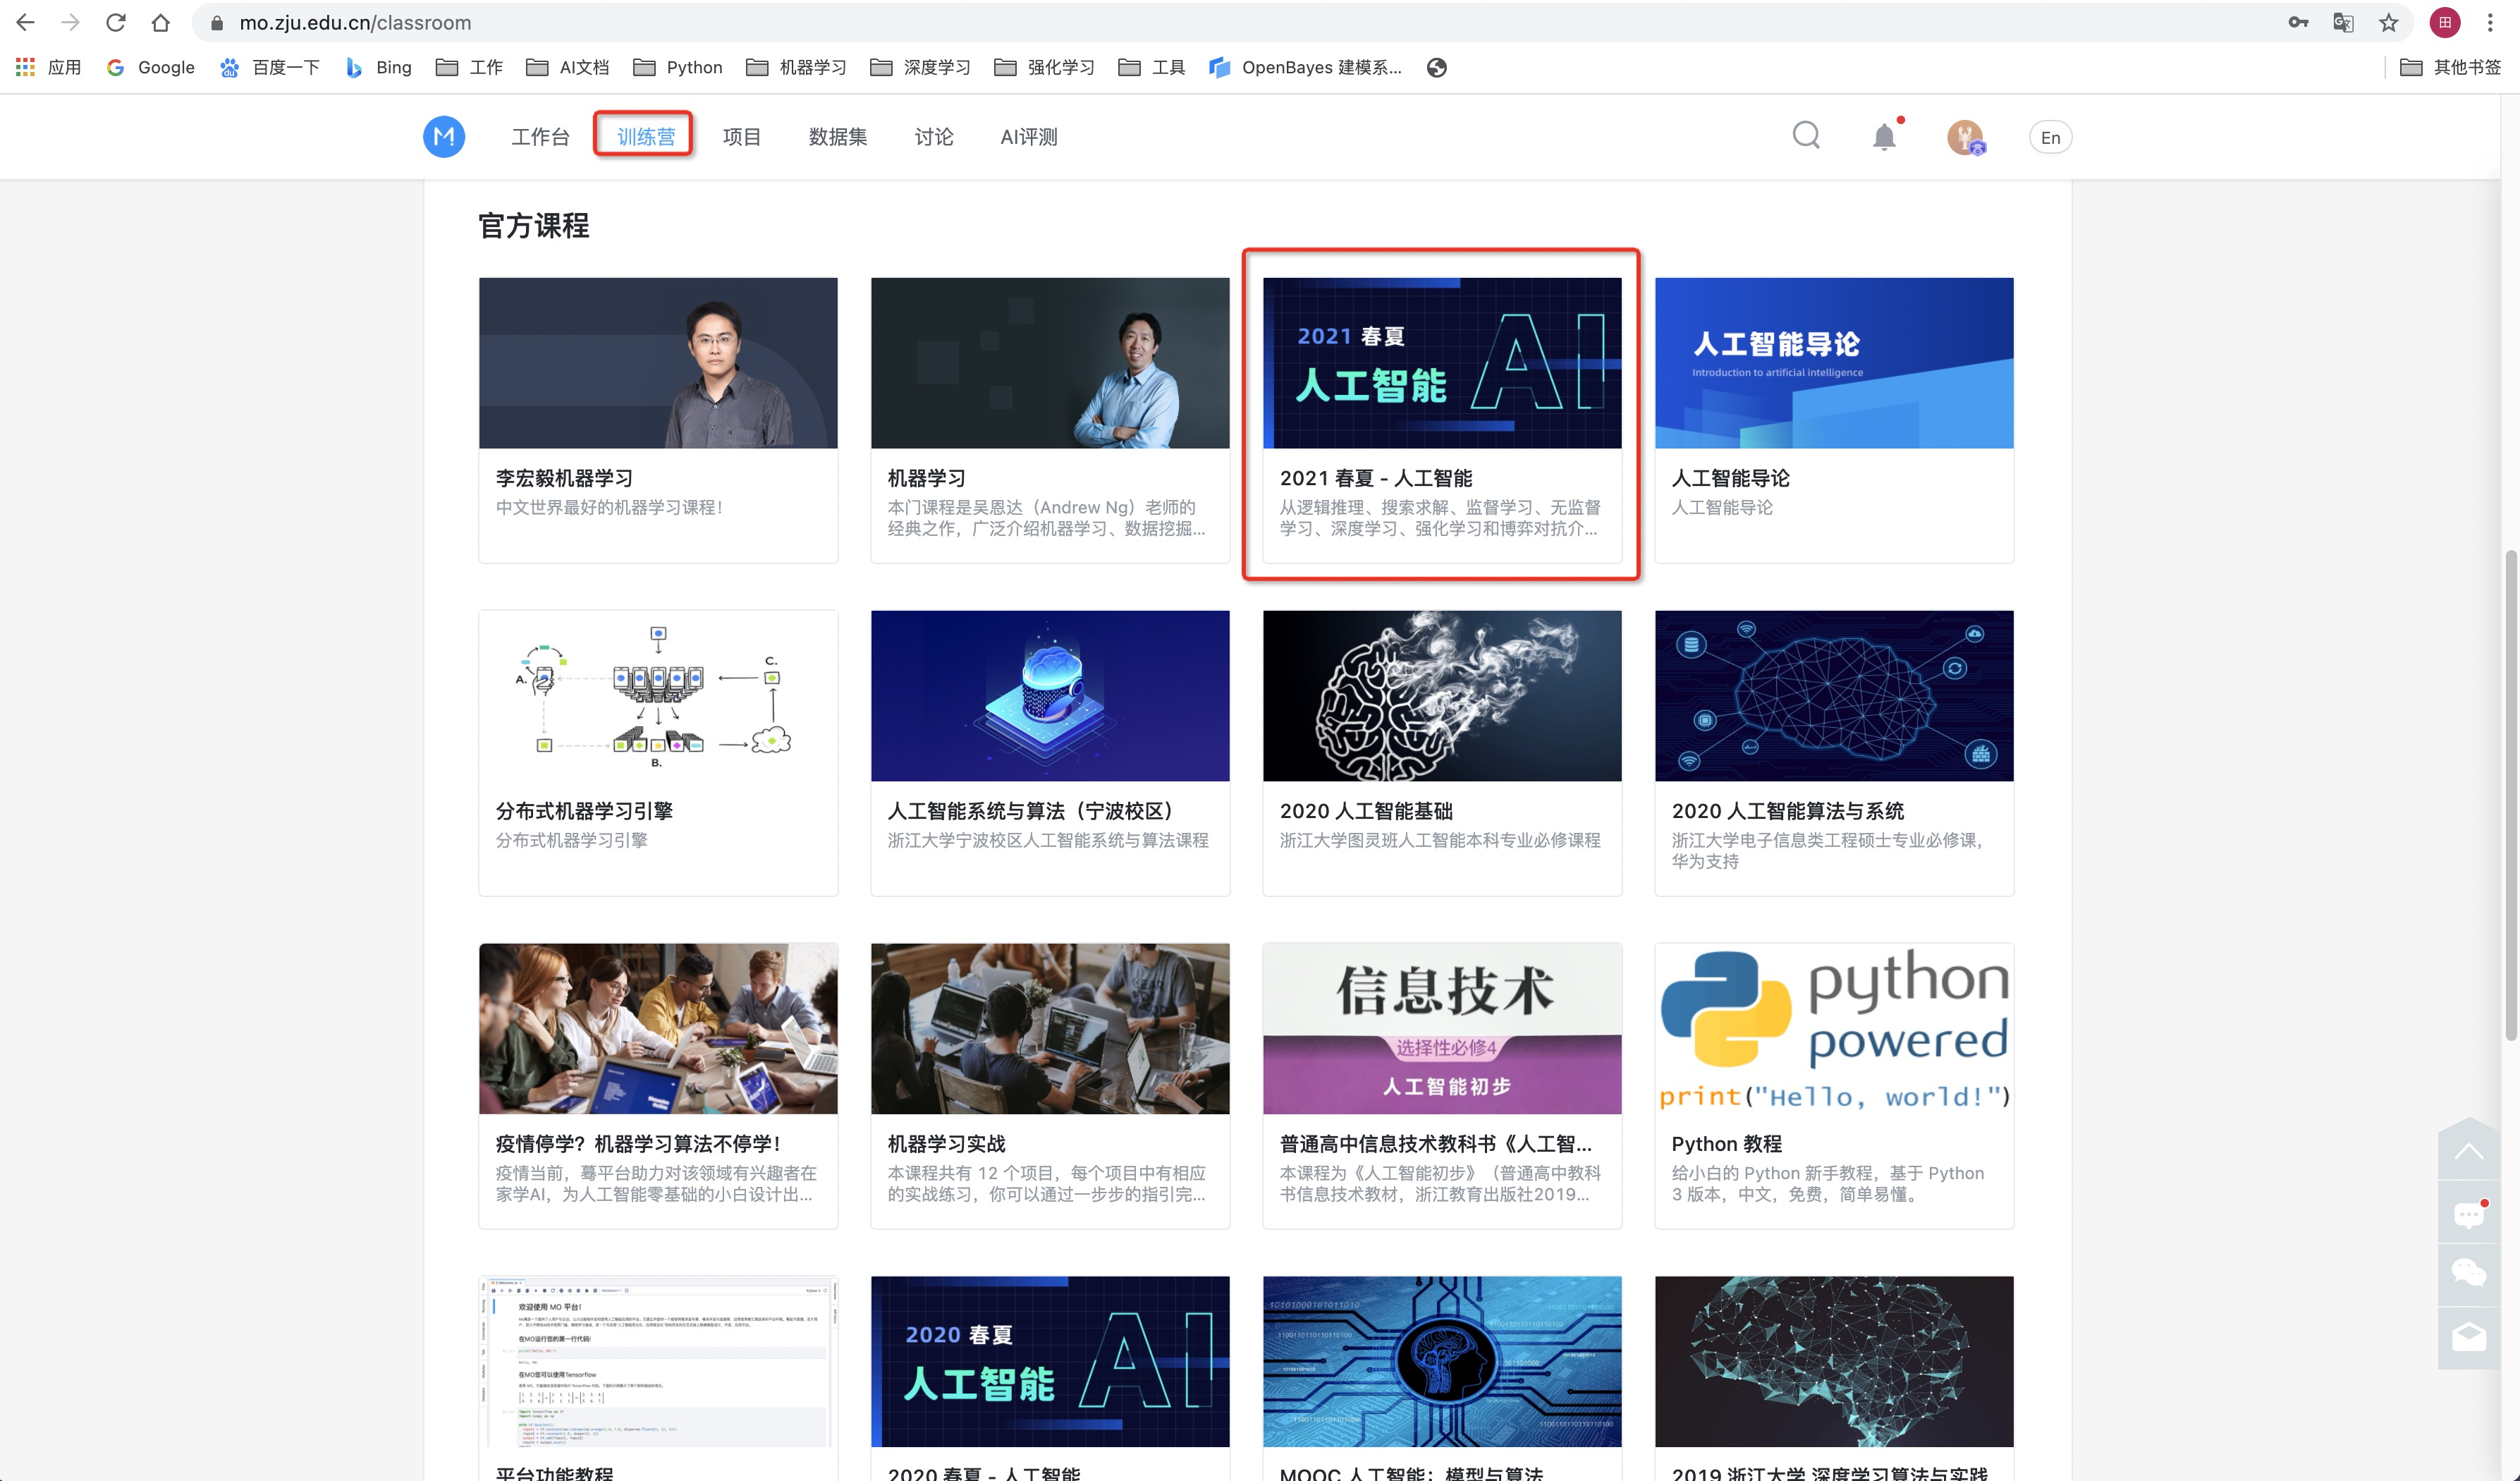Open the chat feedback bubble icon
Screen dimensions: 2520x1481
(2468, 1214)
